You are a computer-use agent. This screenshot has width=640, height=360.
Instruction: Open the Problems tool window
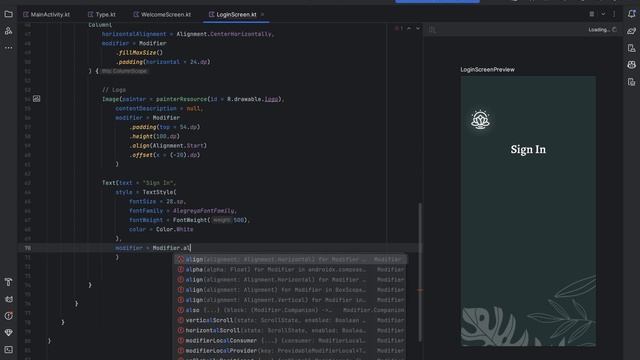pos(8,316)
